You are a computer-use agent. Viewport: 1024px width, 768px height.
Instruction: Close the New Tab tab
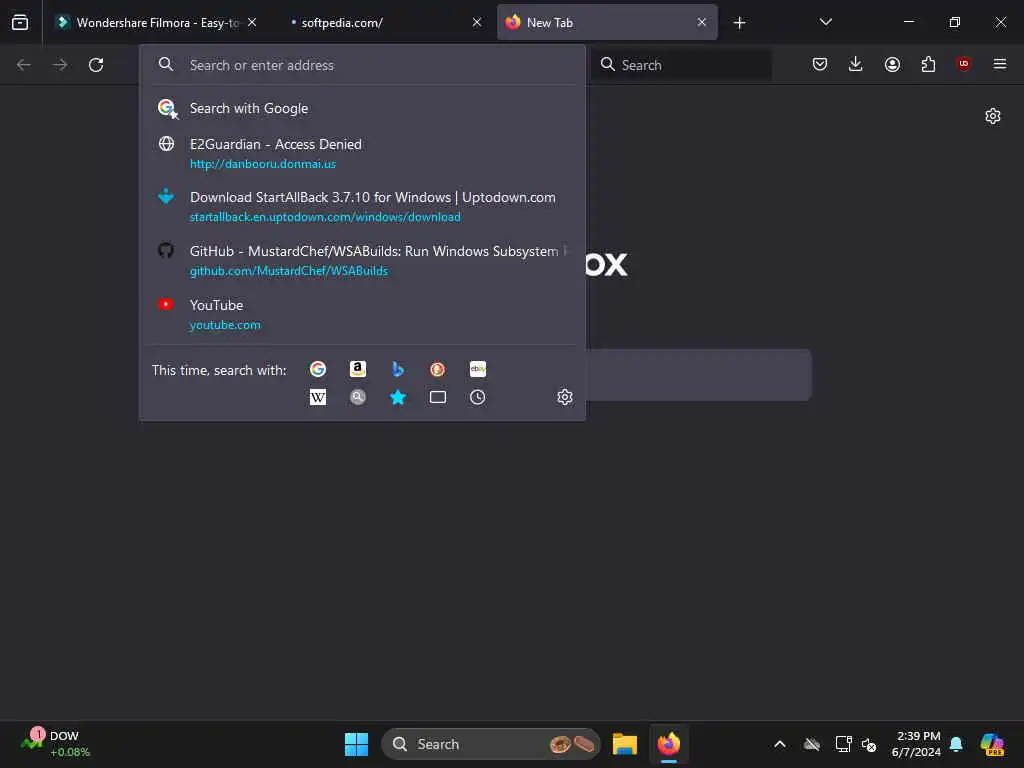point(701,22)
